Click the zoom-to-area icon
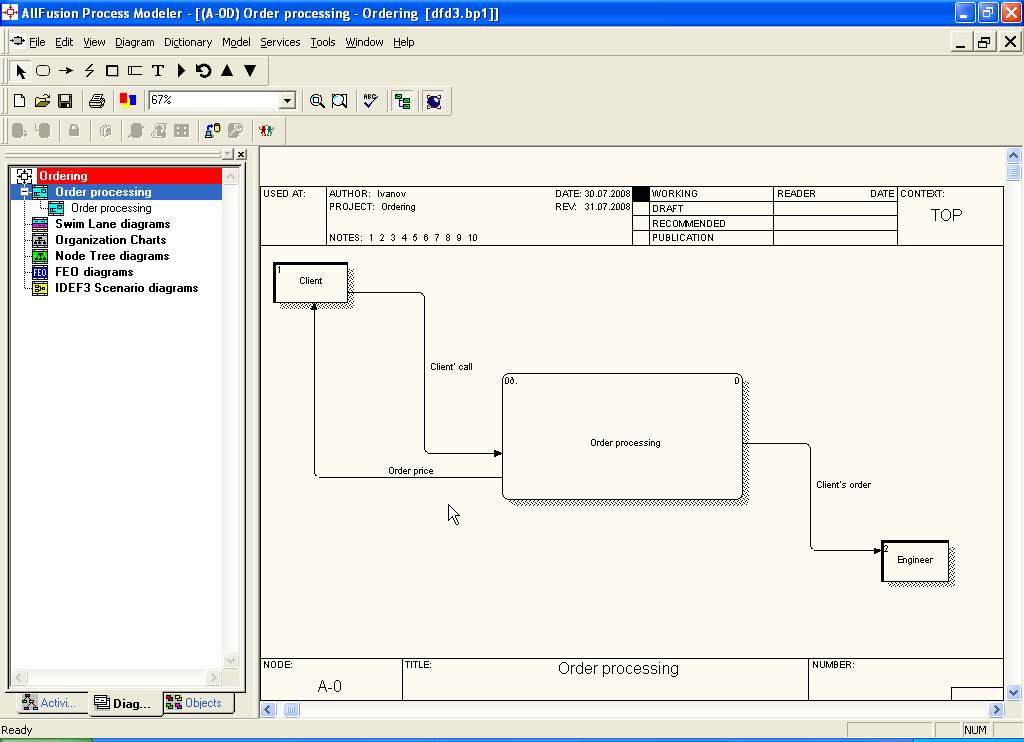Screen dimensions: 1024x742 click(x=340, y=101)
